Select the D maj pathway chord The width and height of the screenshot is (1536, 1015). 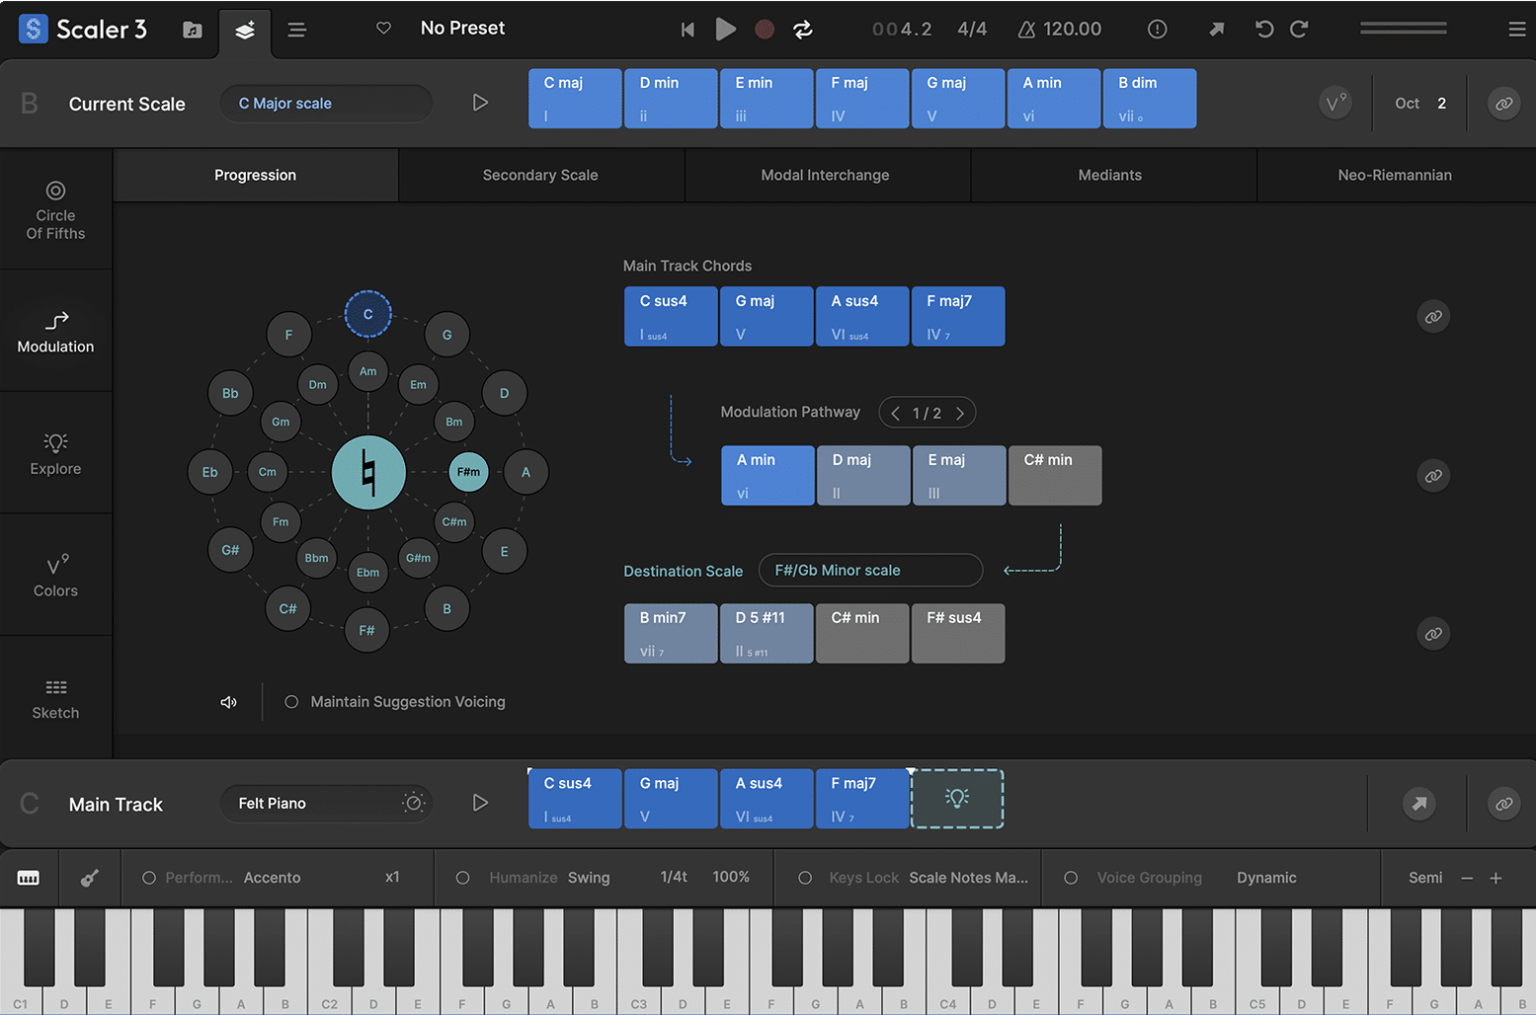click(863, 475)
